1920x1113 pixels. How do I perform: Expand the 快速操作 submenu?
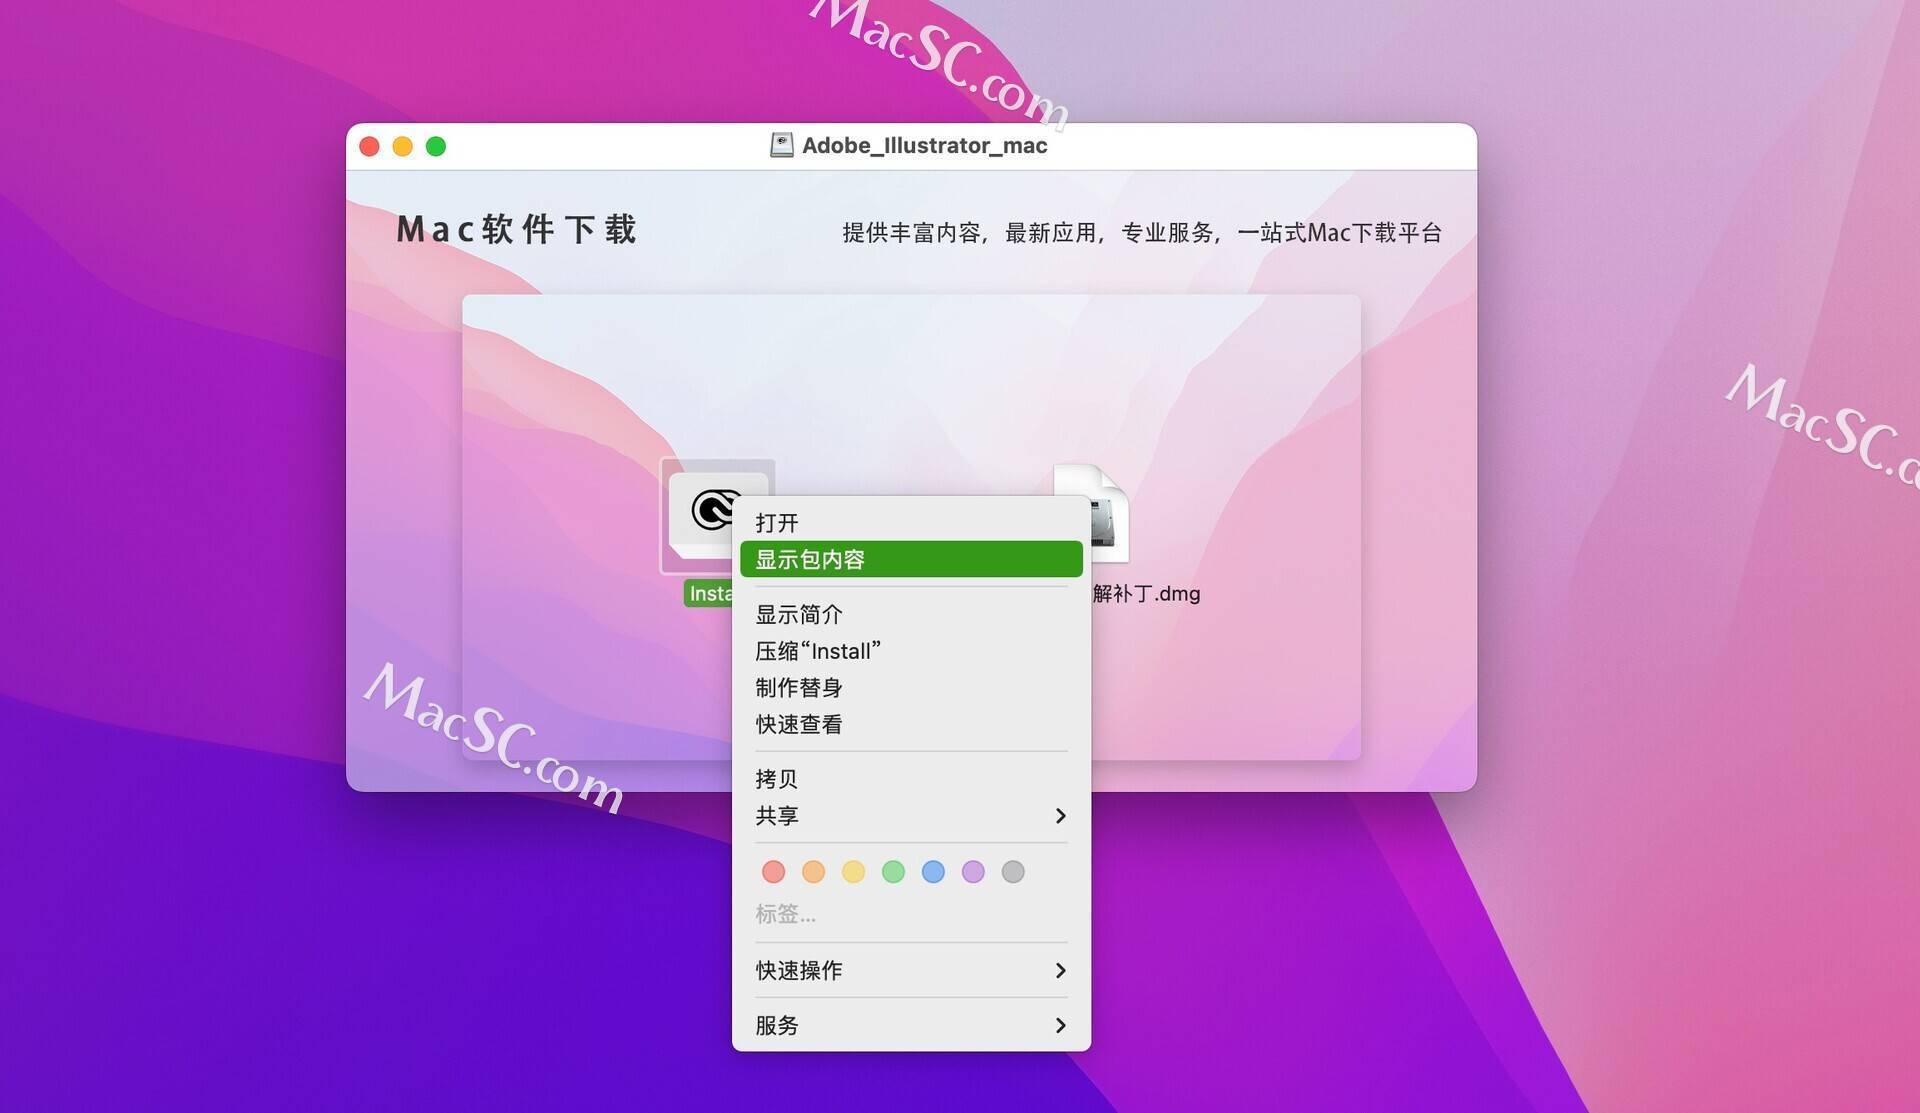pyautogui.click(x=911, y=970)
